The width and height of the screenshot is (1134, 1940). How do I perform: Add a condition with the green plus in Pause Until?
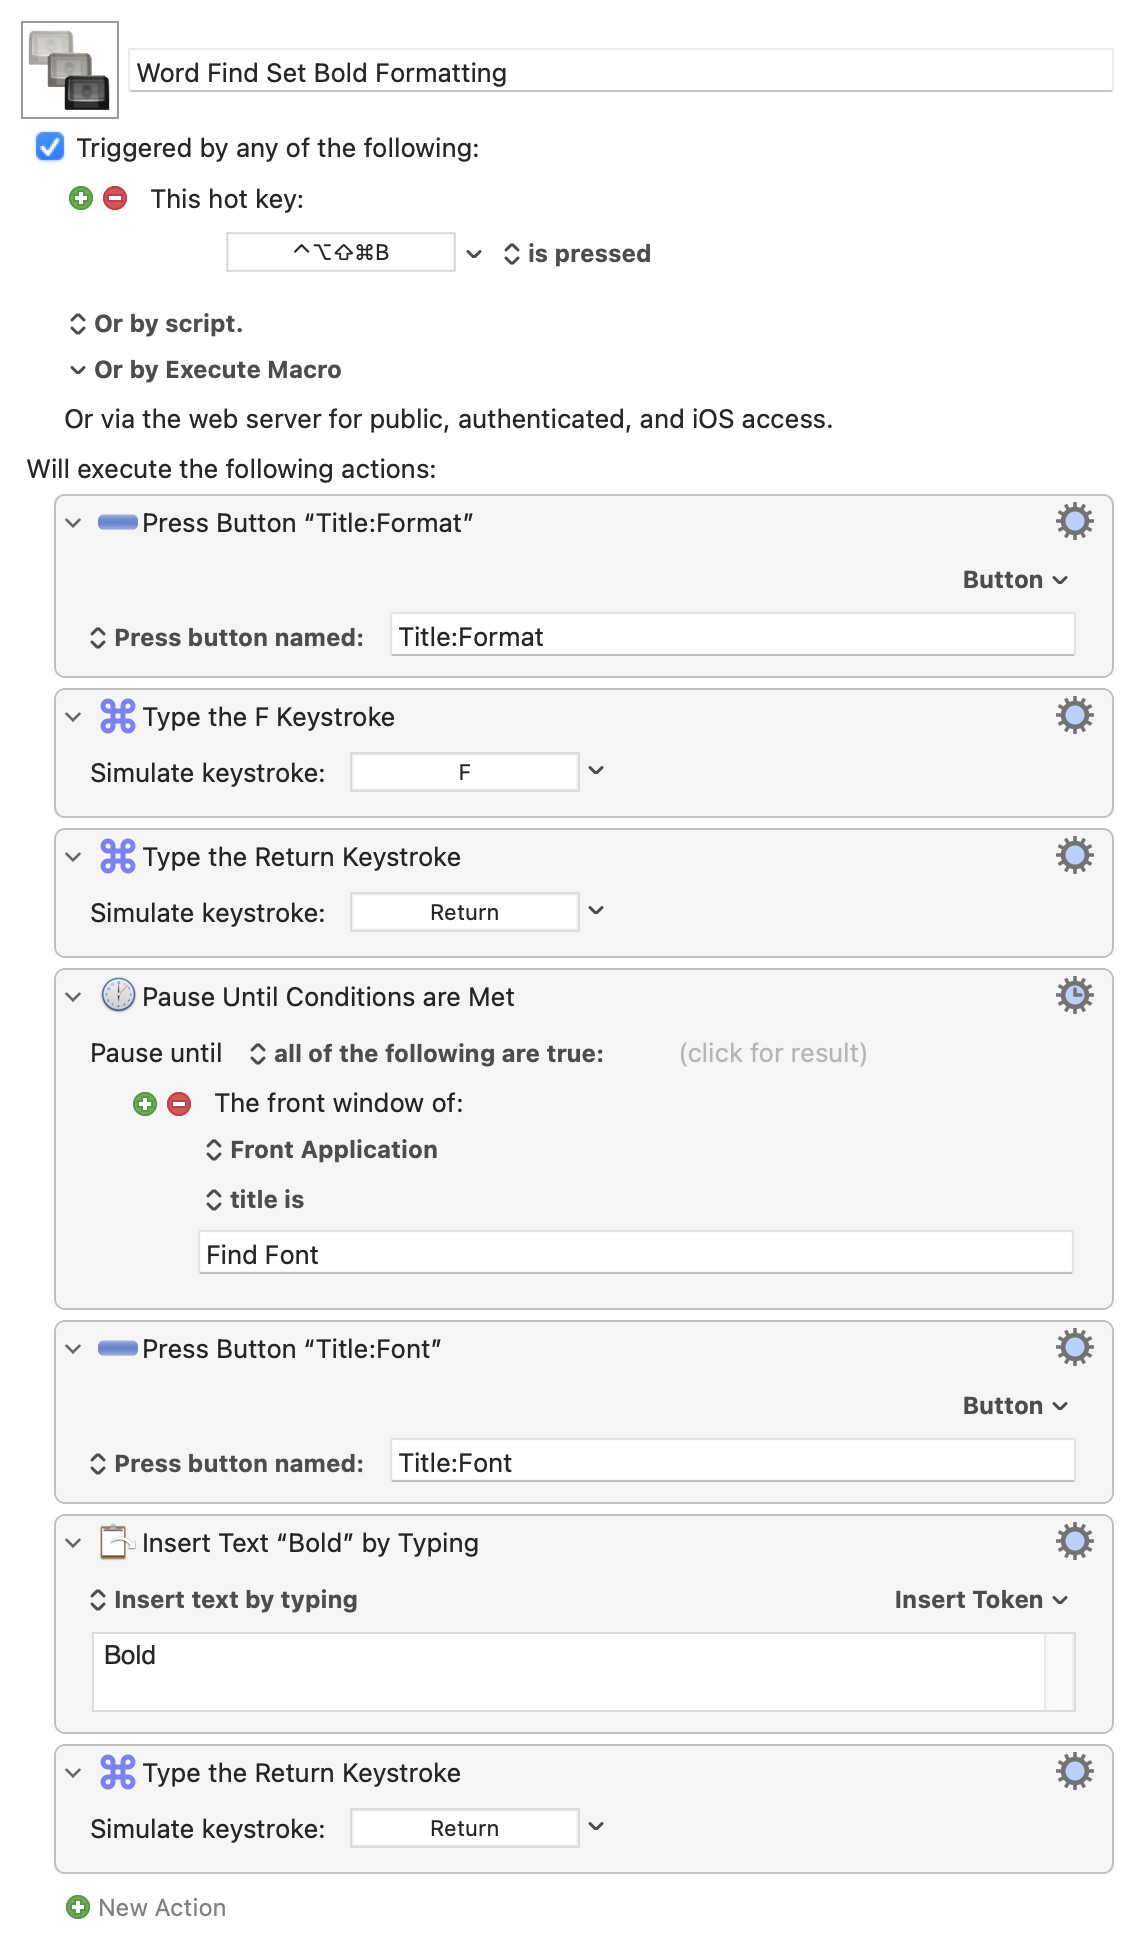145,1104
